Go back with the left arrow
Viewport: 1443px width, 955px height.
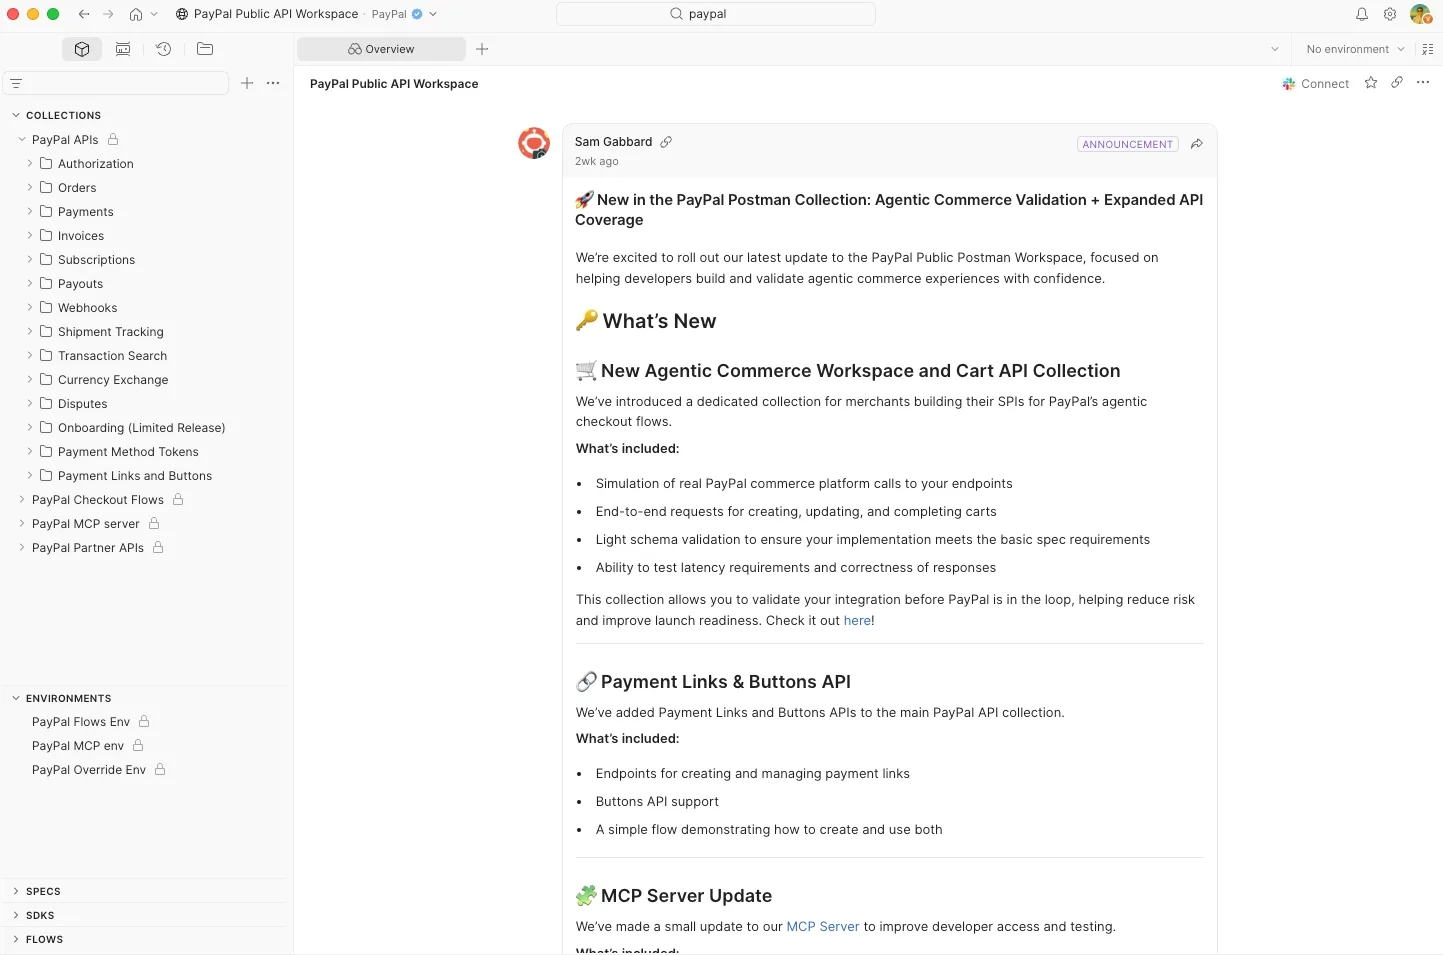pos(84,14)
